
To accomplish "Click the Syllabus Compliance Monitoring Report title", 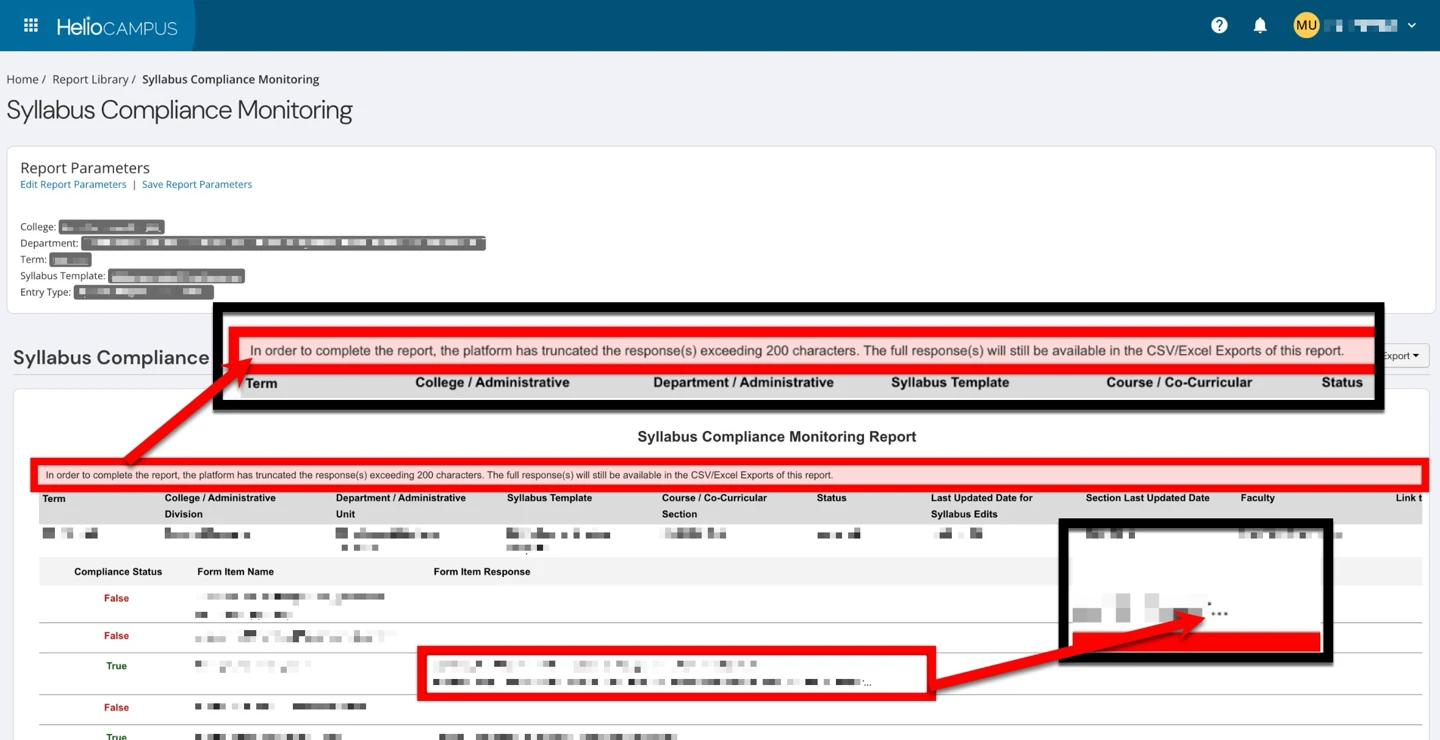I will click(776, 437).
